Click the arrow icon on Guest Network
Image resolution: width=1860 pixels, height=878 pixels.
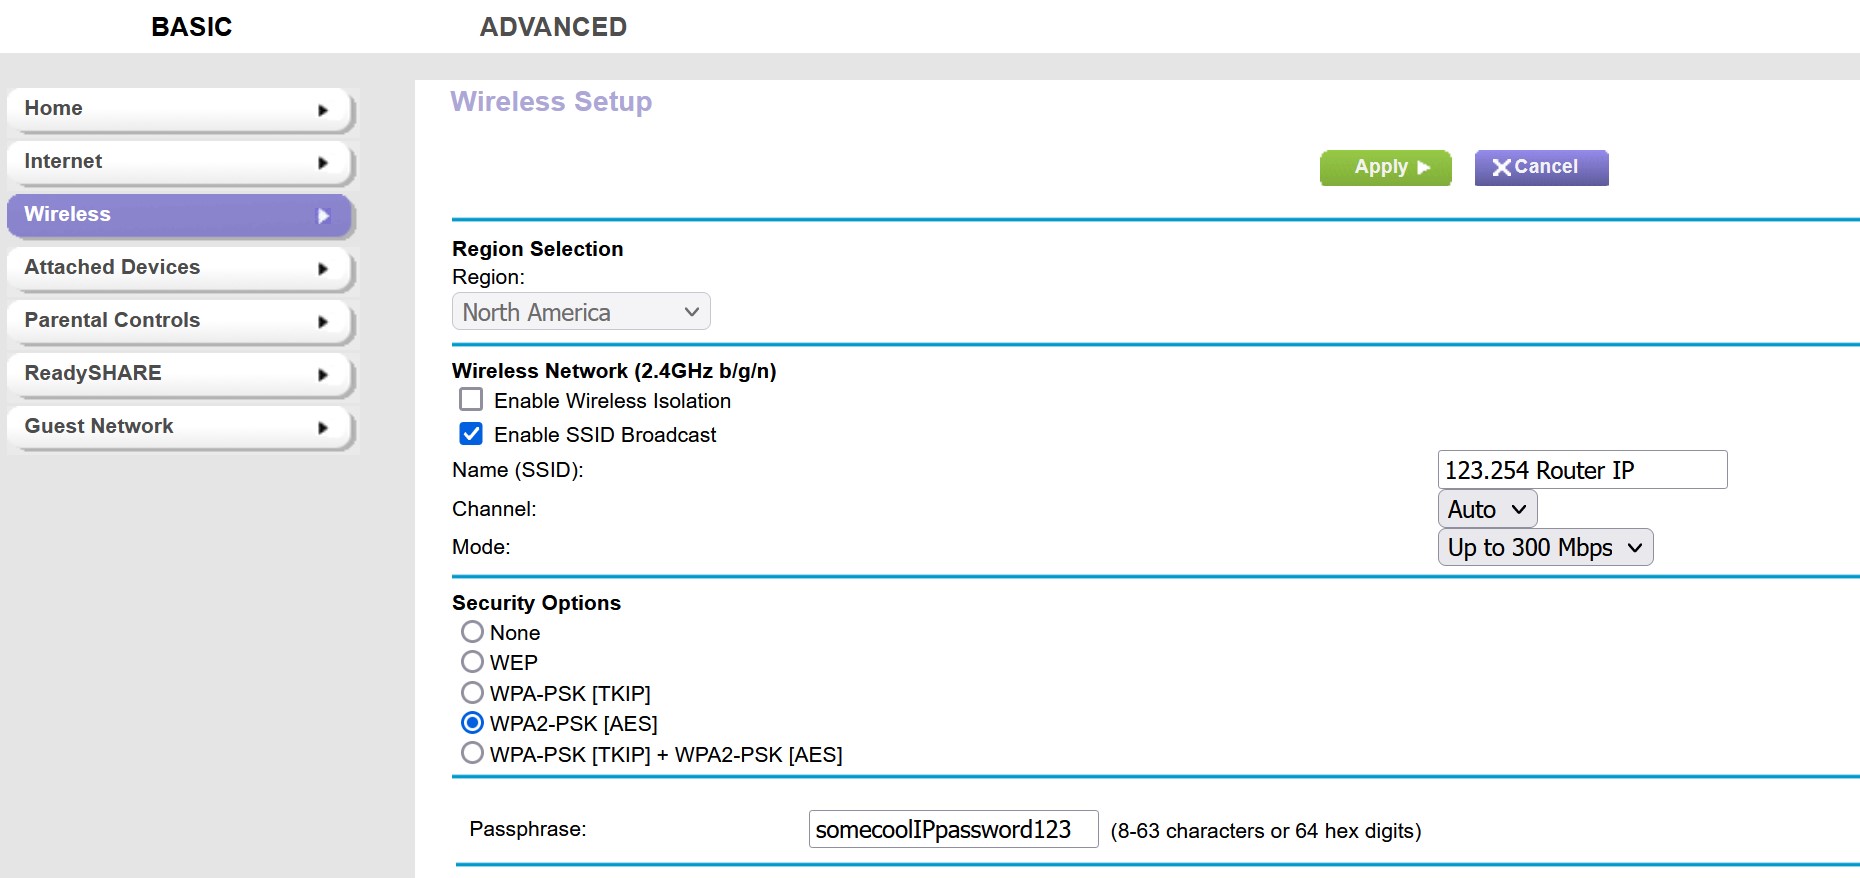(x=322, y=428)
